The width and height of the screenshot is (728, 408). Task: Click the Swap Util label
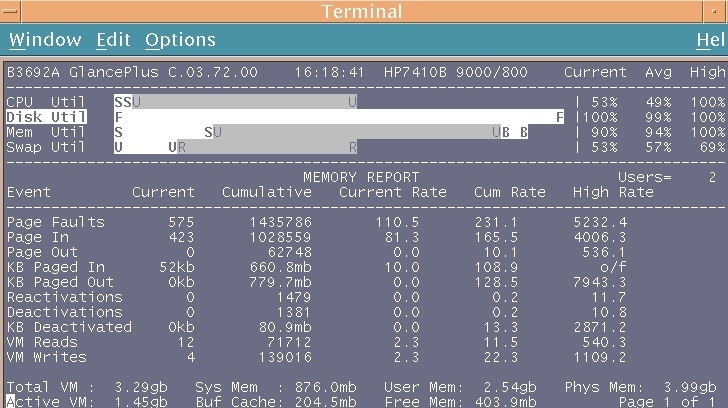pyautogui.click(x=46, y=147)
